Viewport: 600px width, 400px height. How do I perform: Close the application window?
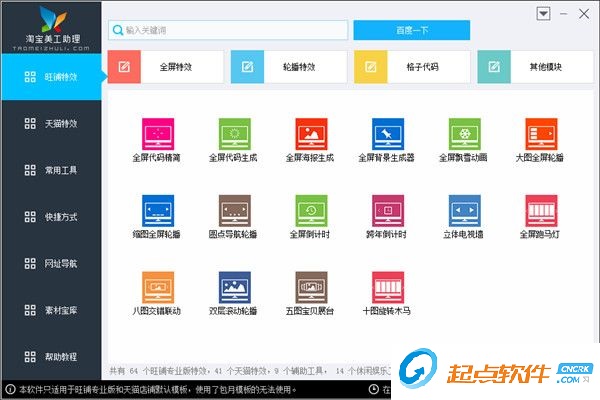coord(584,14)
